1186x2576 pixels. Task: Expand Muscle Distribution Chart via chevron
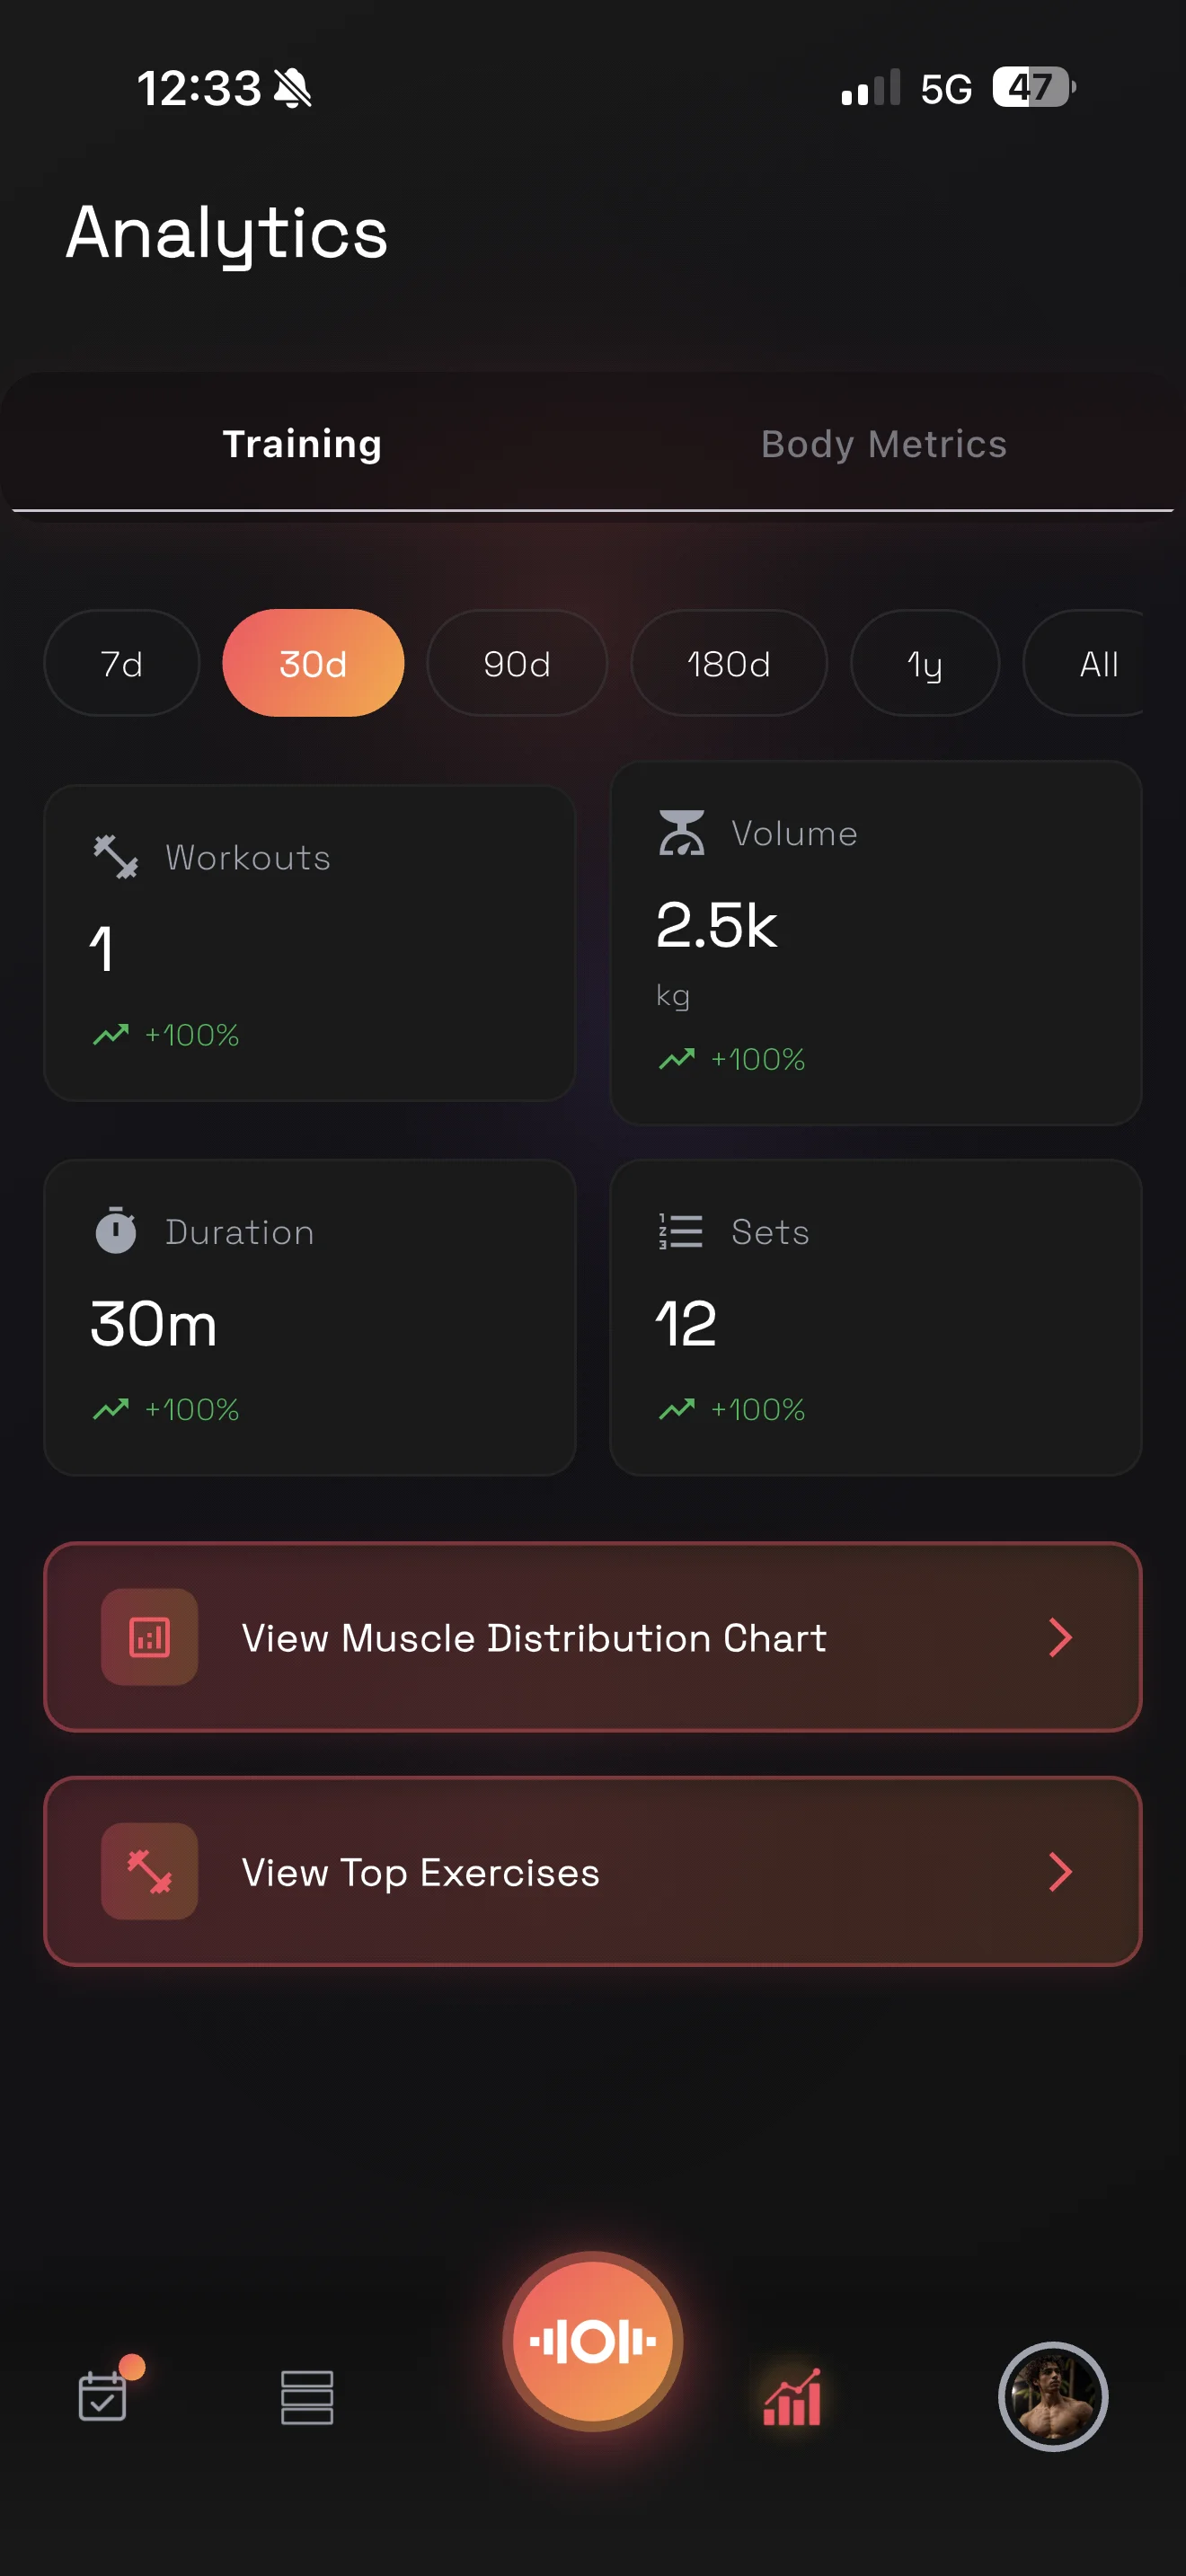click(1060, 1637)
